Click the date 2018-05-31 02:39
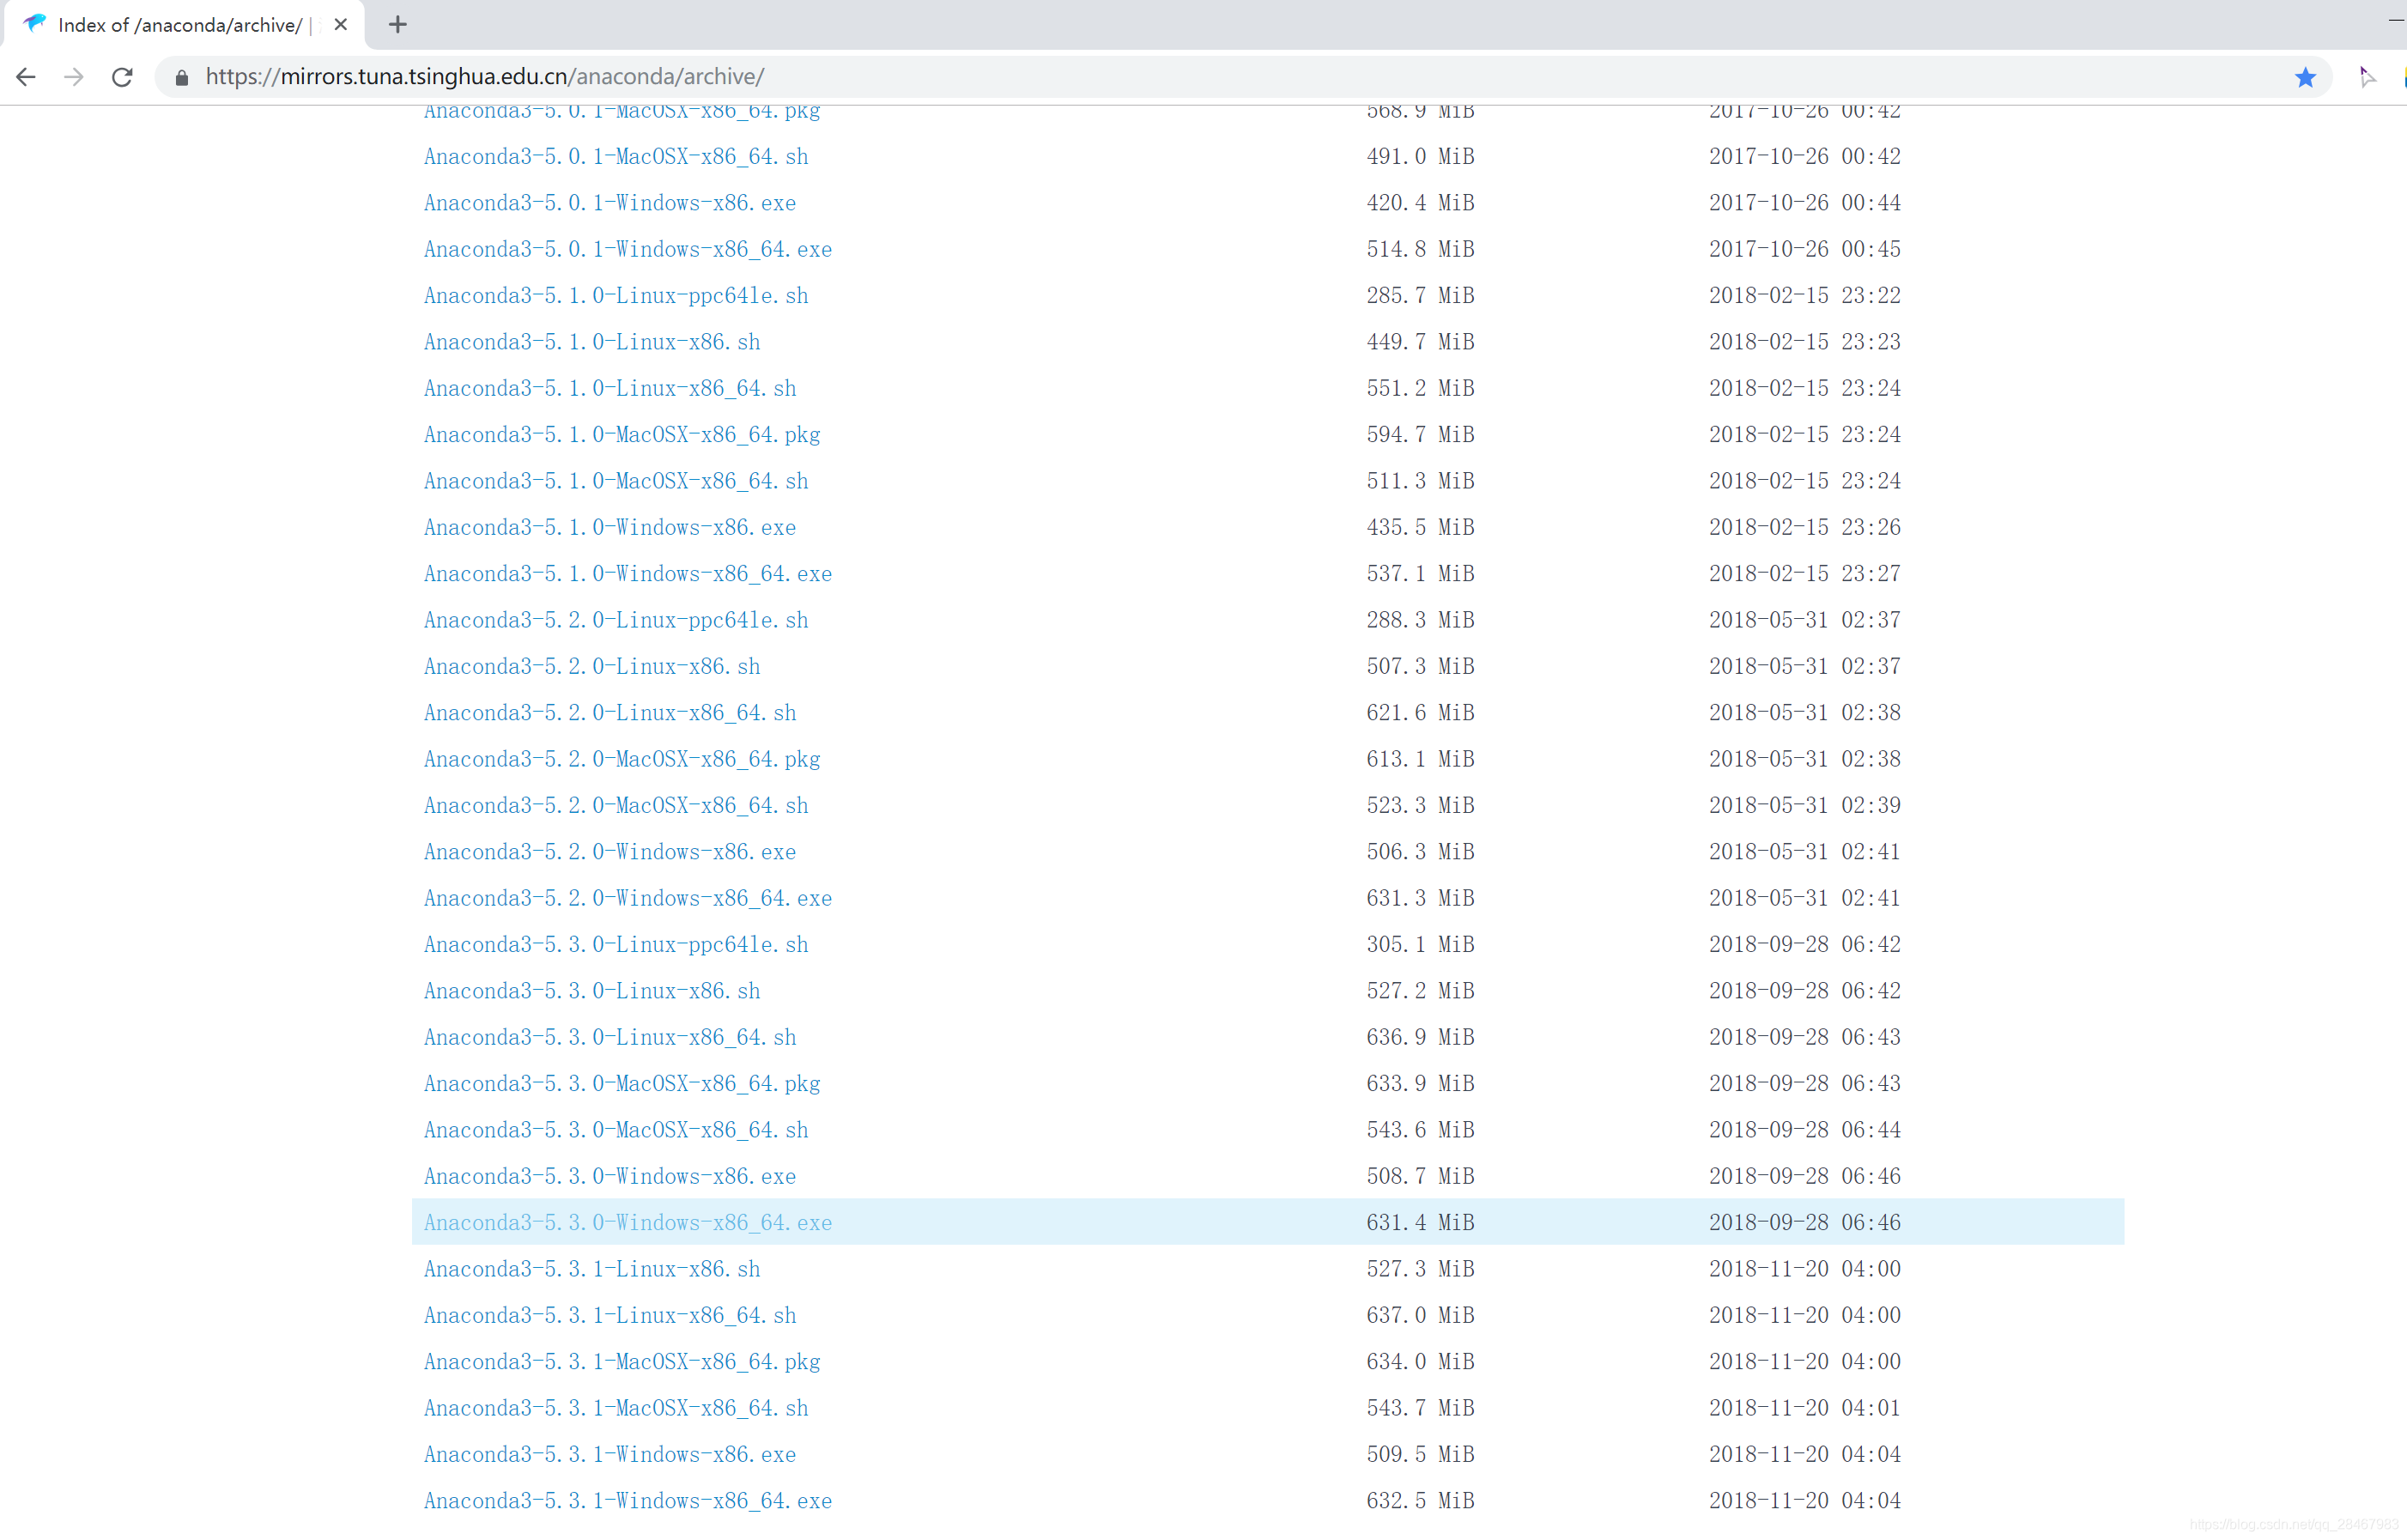The image size is (2407, 1540). click(1805, 805)
